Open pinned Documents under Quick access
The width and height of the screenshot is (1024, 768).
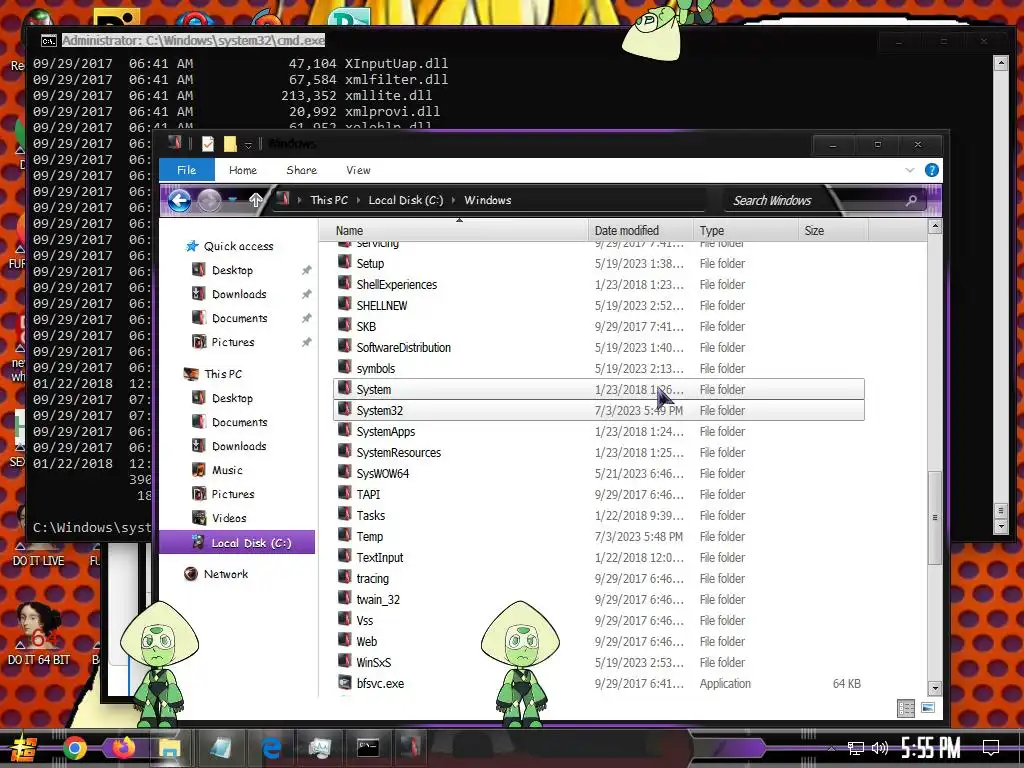(x=240, y=318)
